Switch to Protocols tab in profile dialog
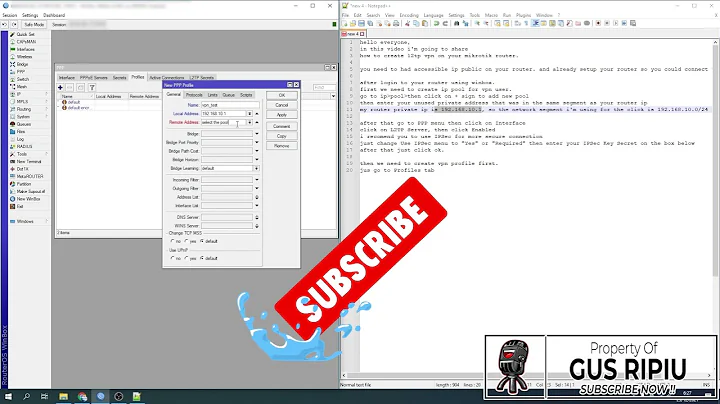The width and height of the screenshot is (720, 404). click(x=194, y=95)
